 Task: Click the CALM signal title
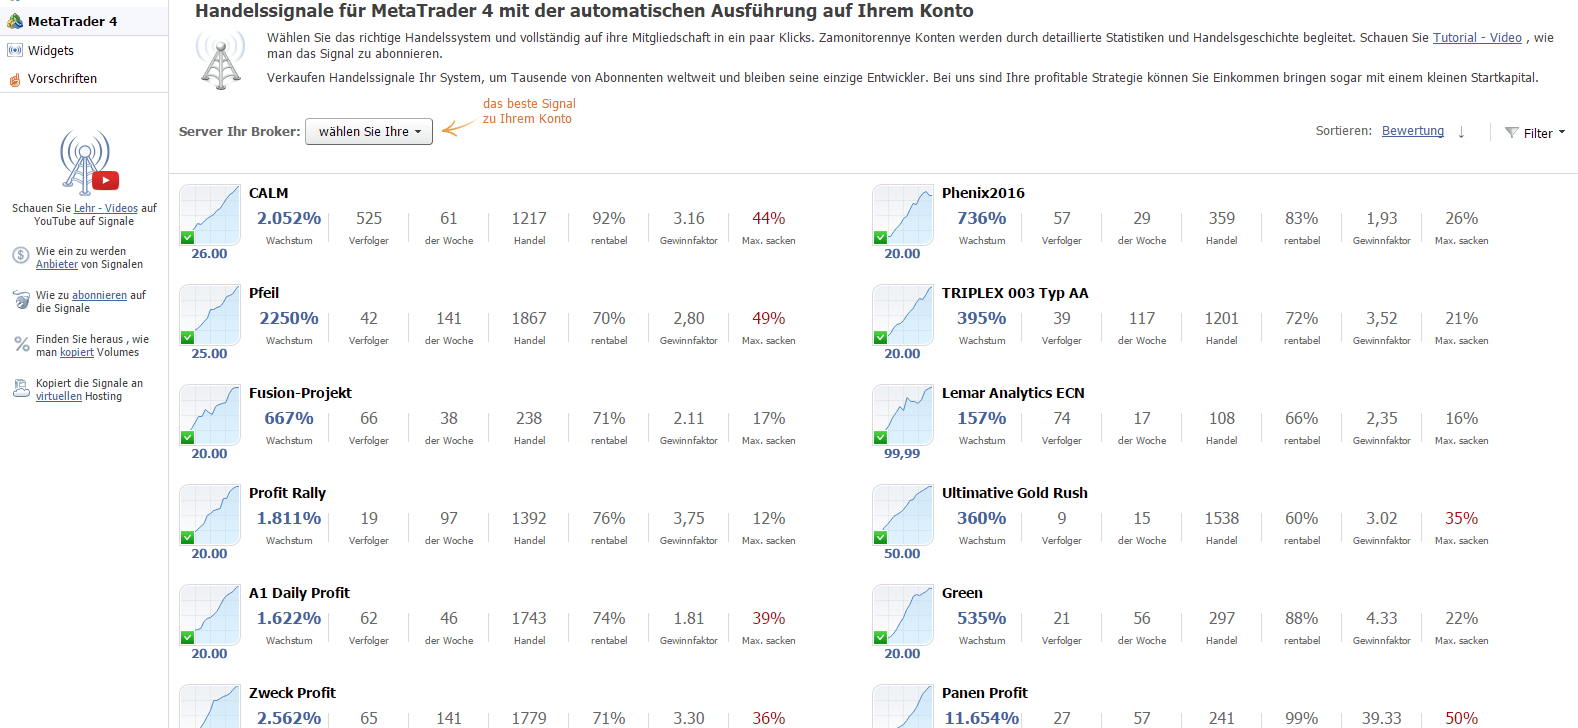click(268, 193)
